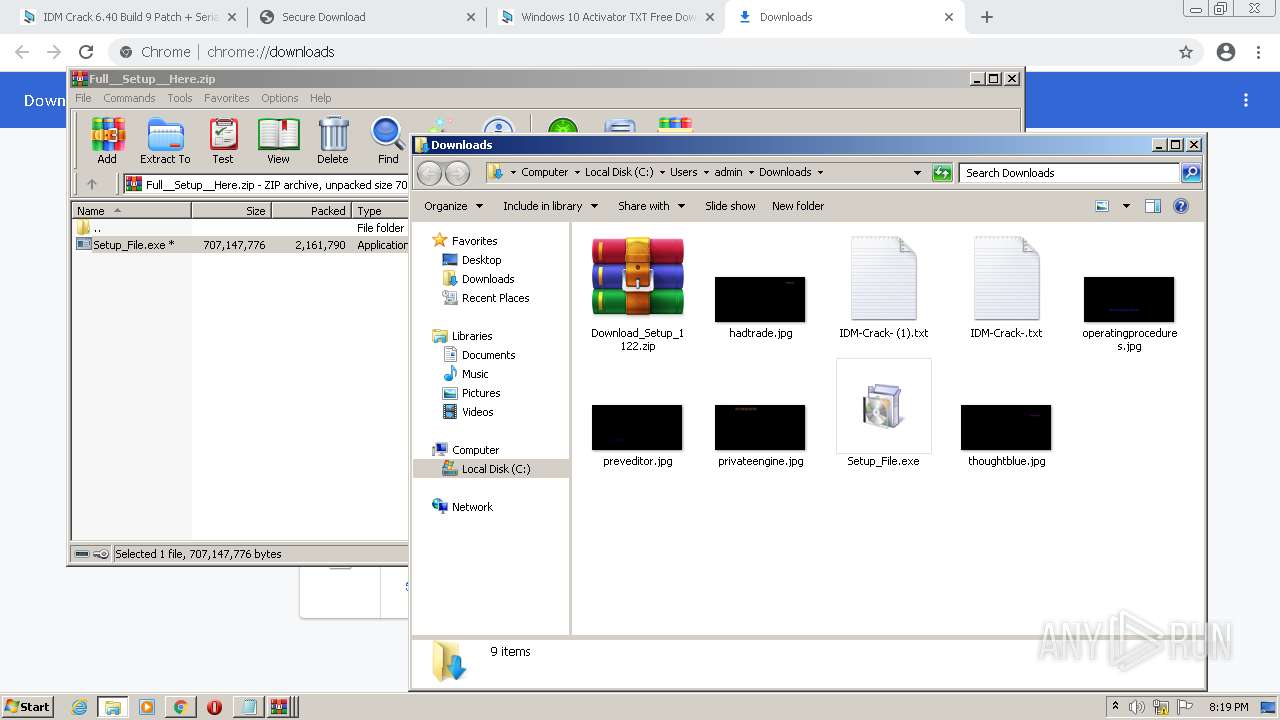Image resolution: width=1280 pixels, height=720 pixels.
Task: Open Chrome three-dot menu
Action: click(x=1257, y=52)
